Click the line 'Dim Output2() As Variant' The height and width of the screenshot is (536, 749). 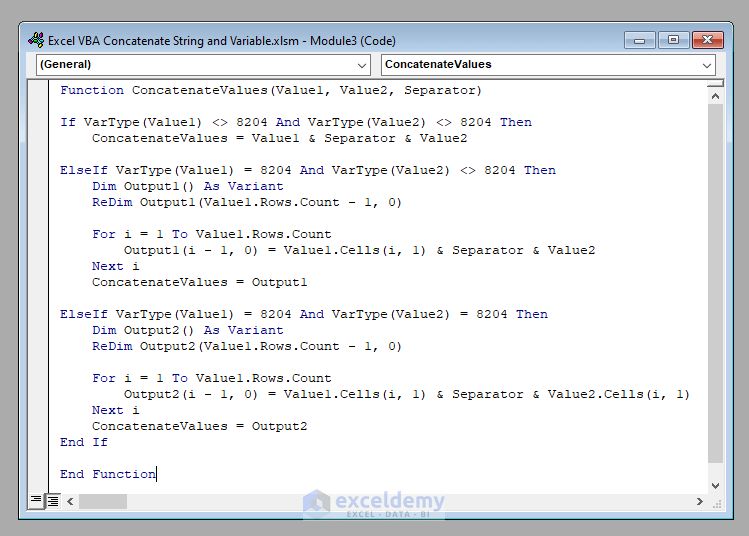[188, 330]
